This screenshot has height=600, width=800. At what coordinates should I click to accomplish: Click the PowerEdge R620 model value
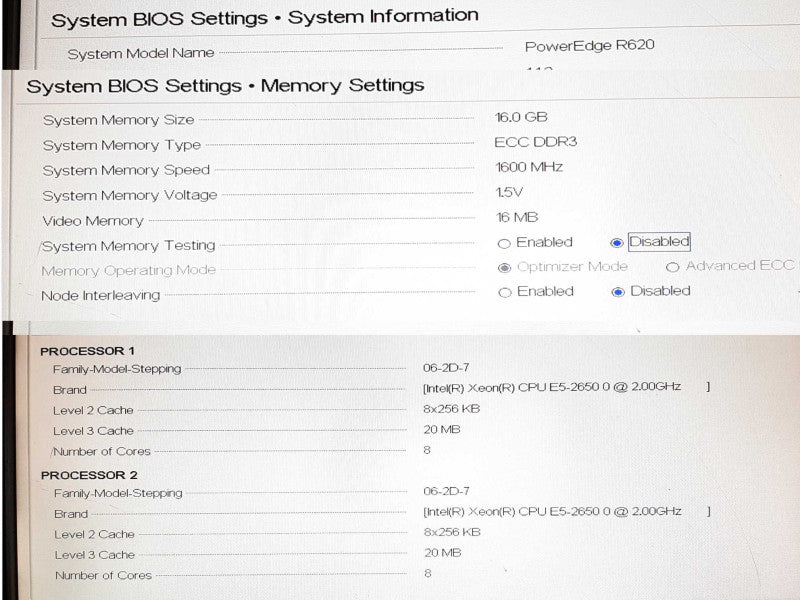(589, 45)
